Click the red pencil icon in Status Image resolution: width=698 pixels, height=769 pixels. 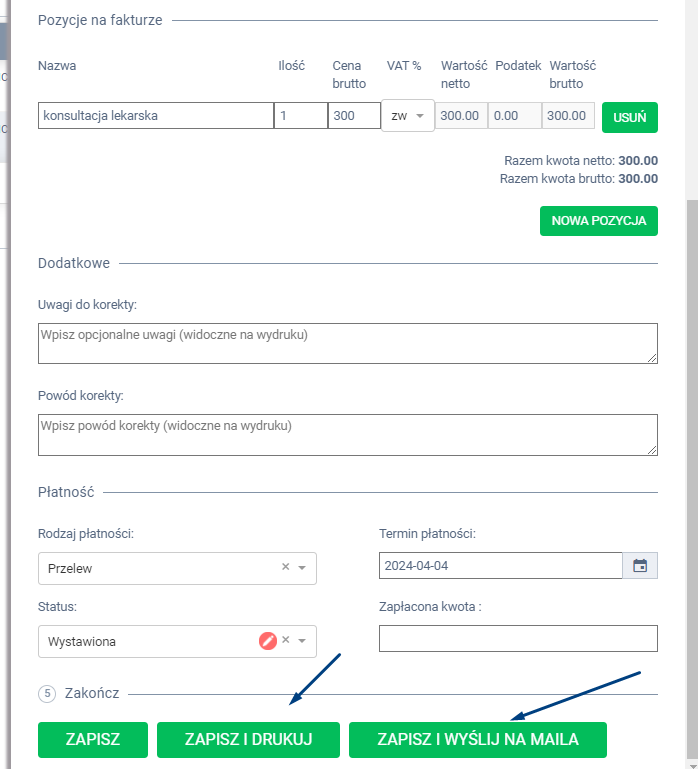(268, 641)
